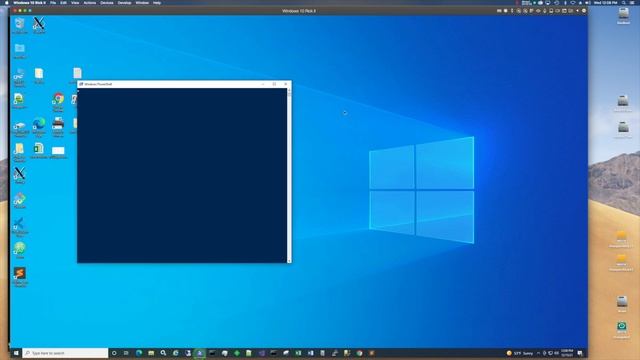Screen dimensions: 640x360
Task: Open the Window menu
Action: click(142, 2)
